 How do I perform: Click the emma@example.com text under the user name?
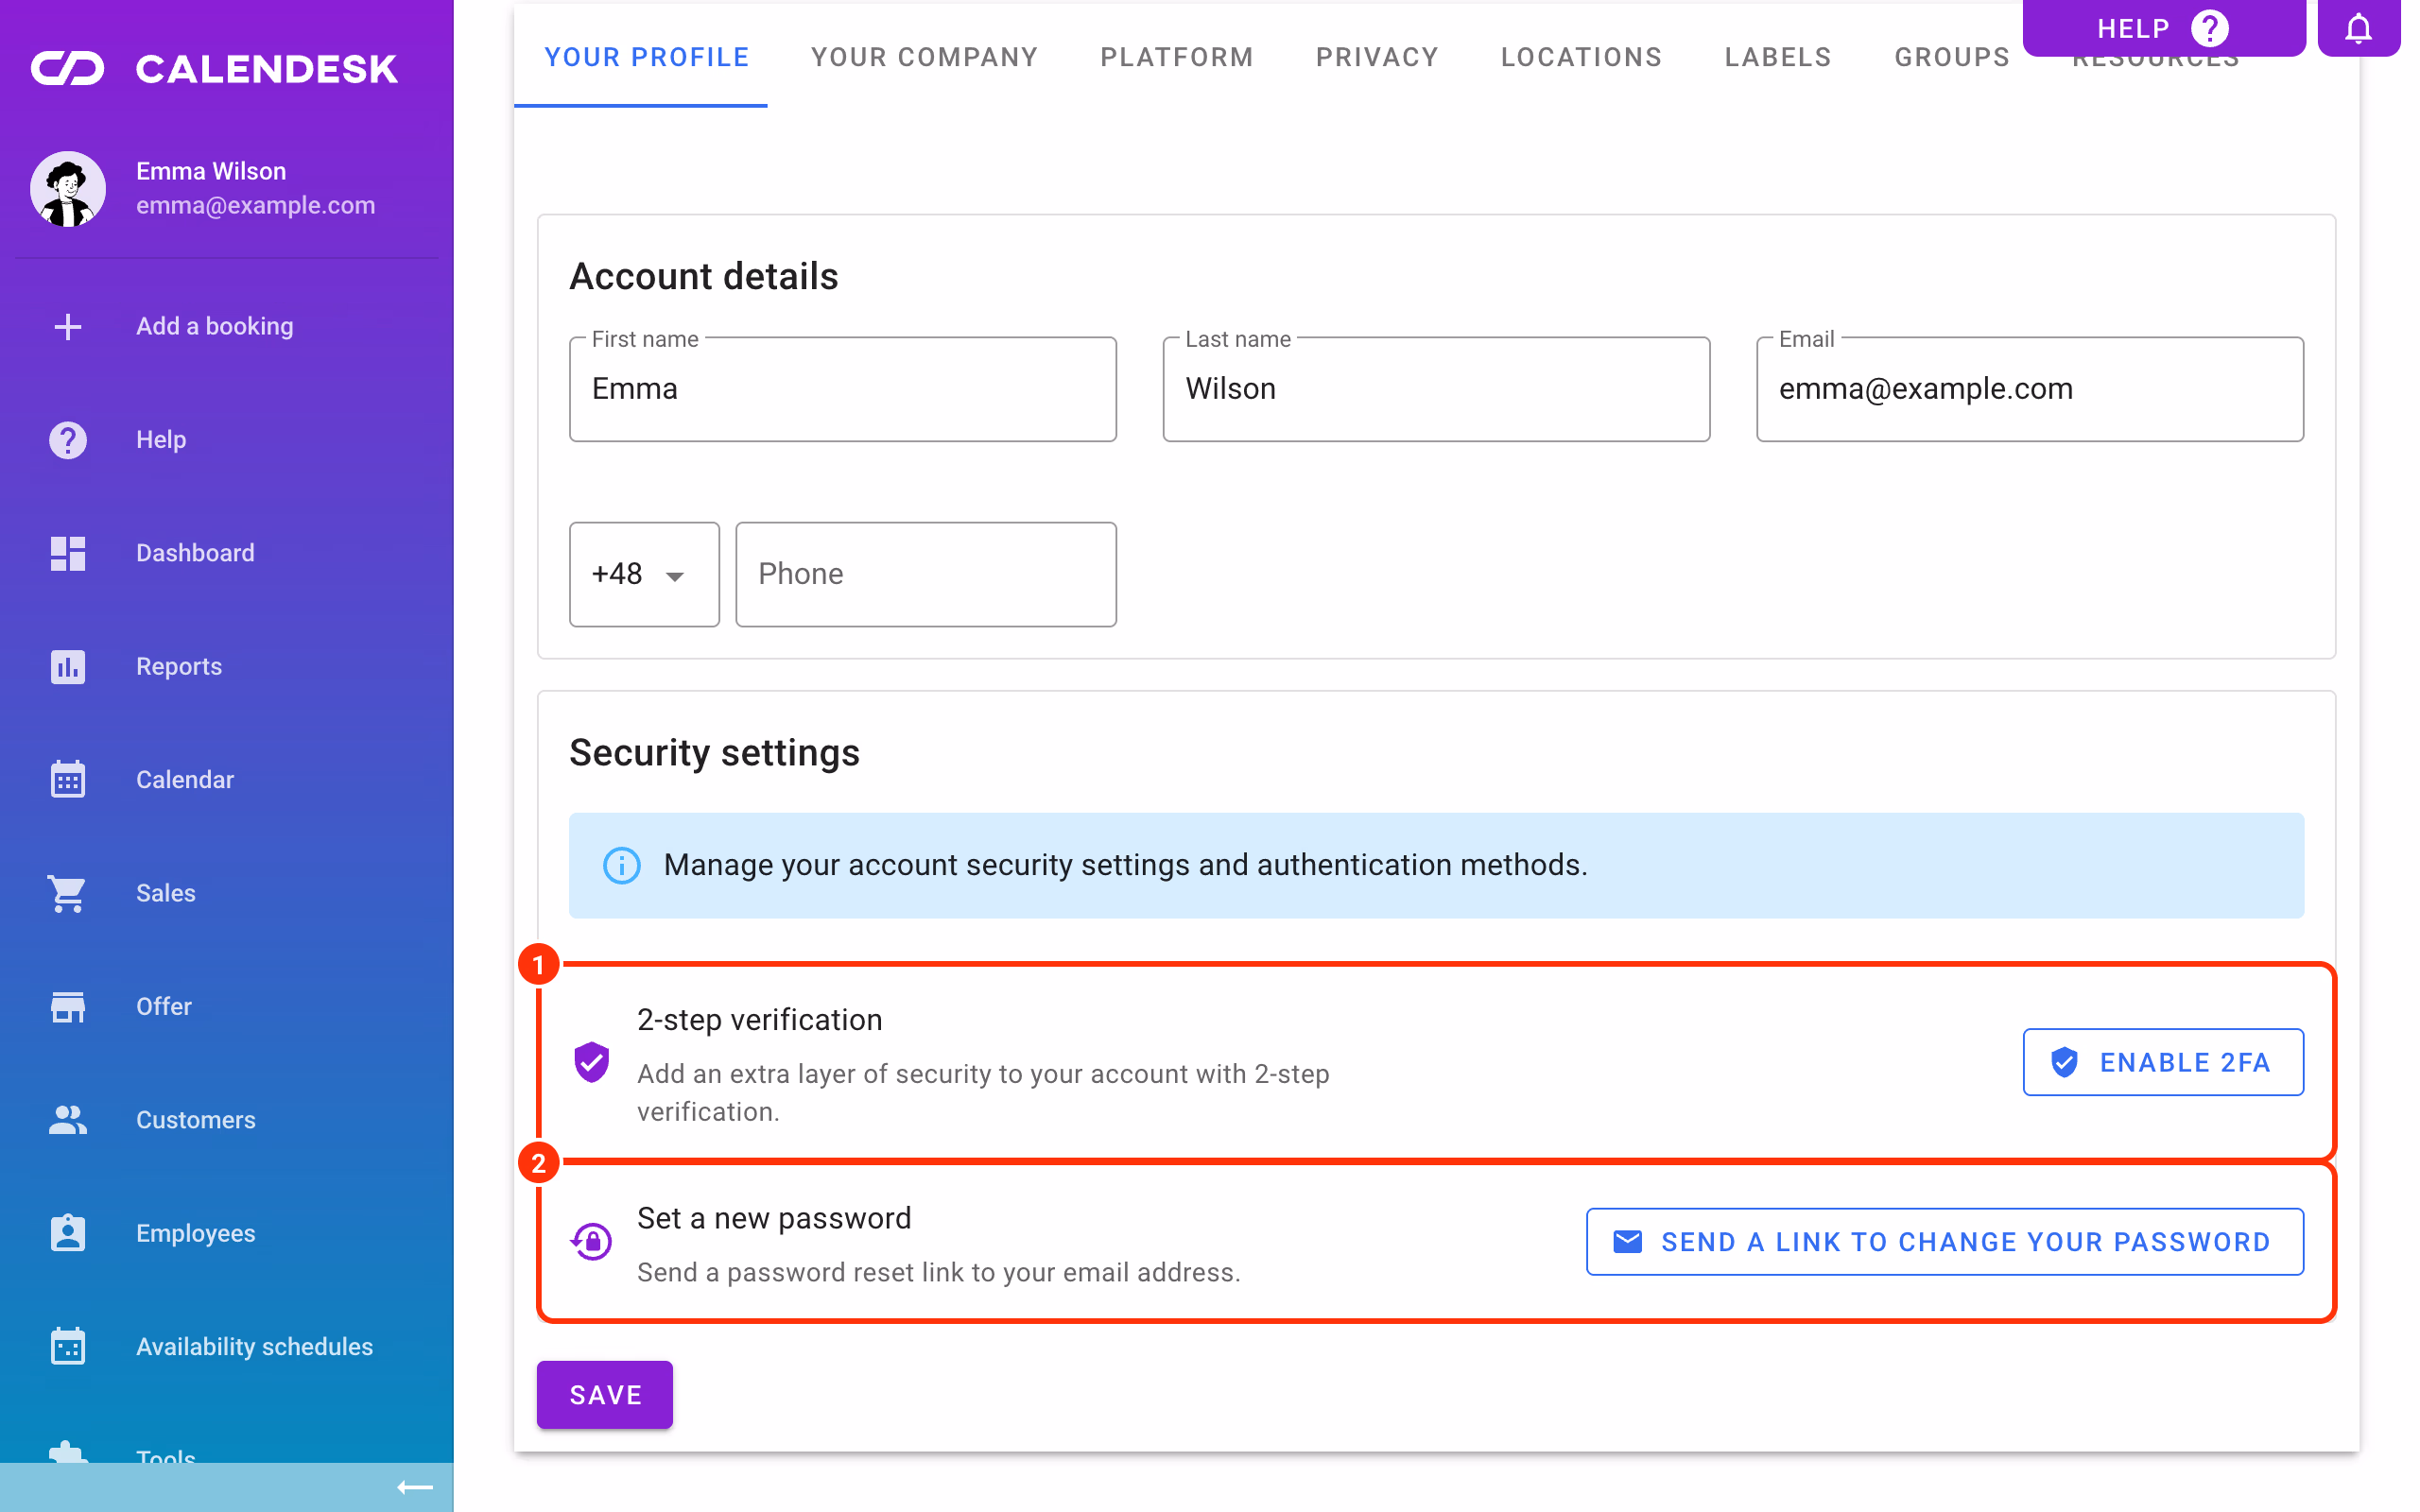(x=256, y=205)
